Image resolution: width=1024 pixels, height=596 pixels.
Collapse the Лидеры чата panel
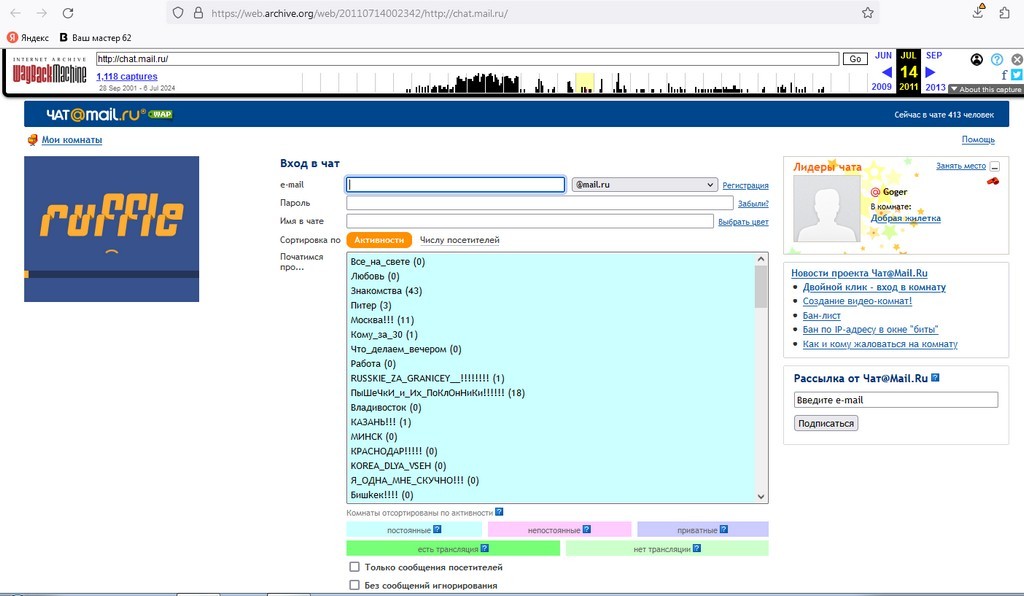click(995, 166)
